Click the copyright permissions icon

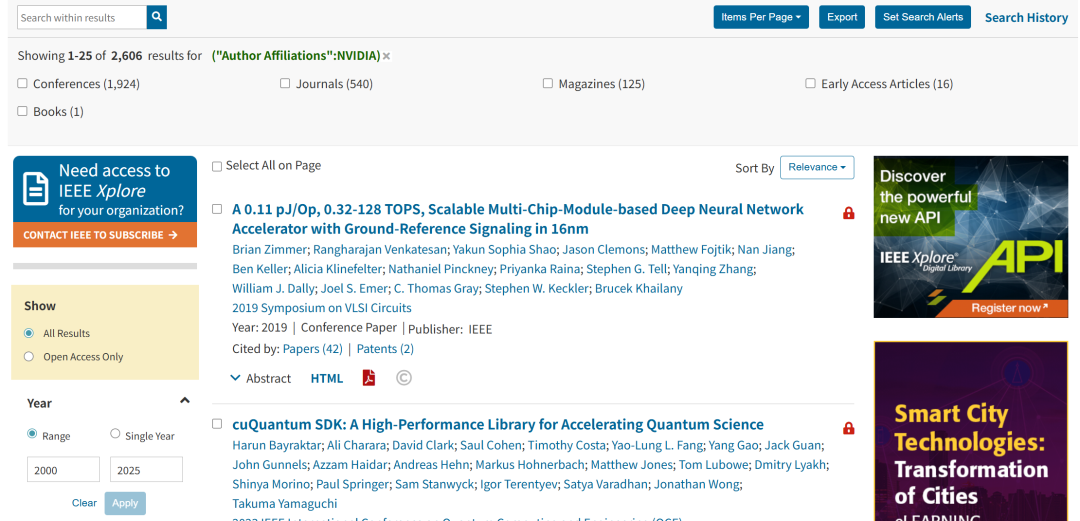click(404, 378)
